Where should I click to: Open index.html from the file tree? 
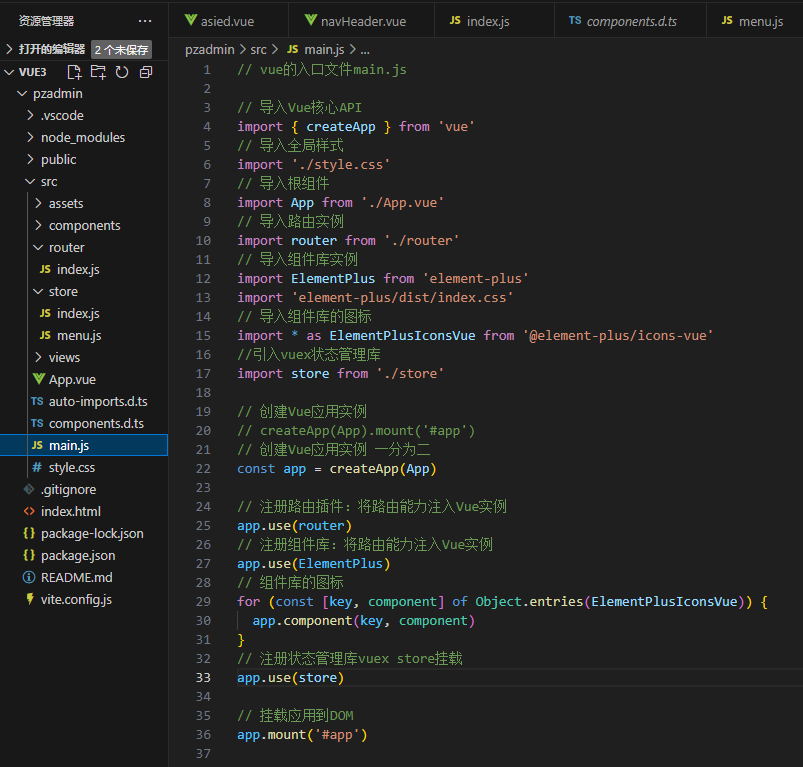pos(71,512)
